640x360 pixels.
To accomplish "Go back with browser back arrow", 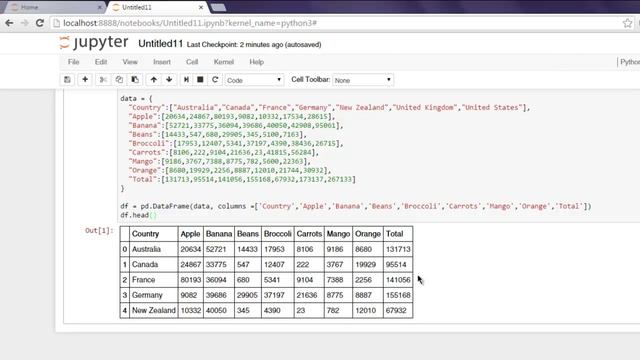I will coord(9,23).
